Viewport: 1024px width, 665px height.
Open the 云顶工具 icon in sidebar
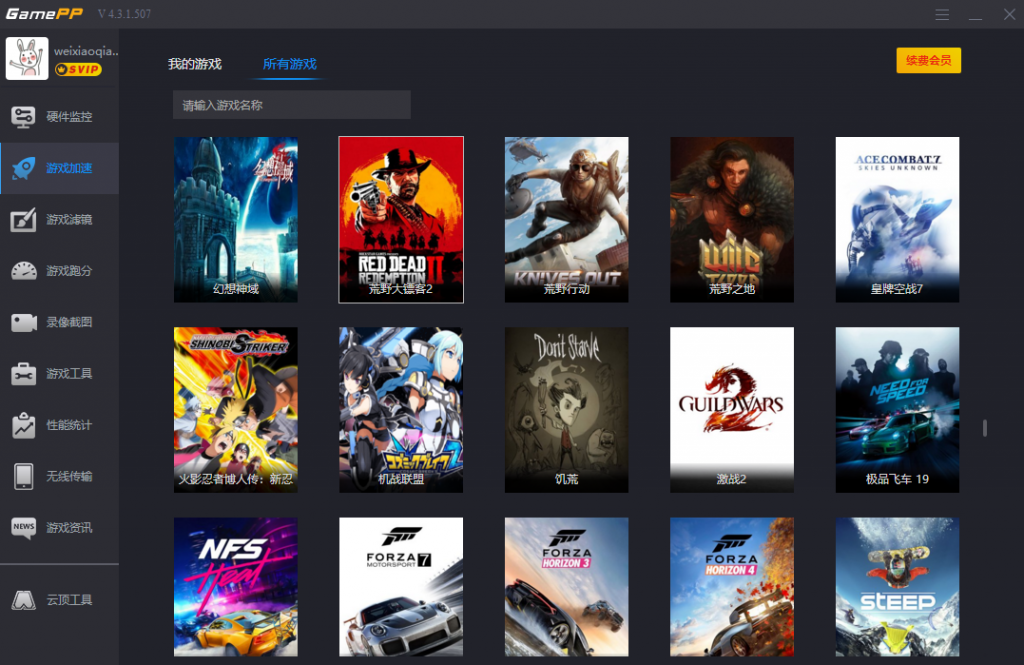[x=24, y=600]
